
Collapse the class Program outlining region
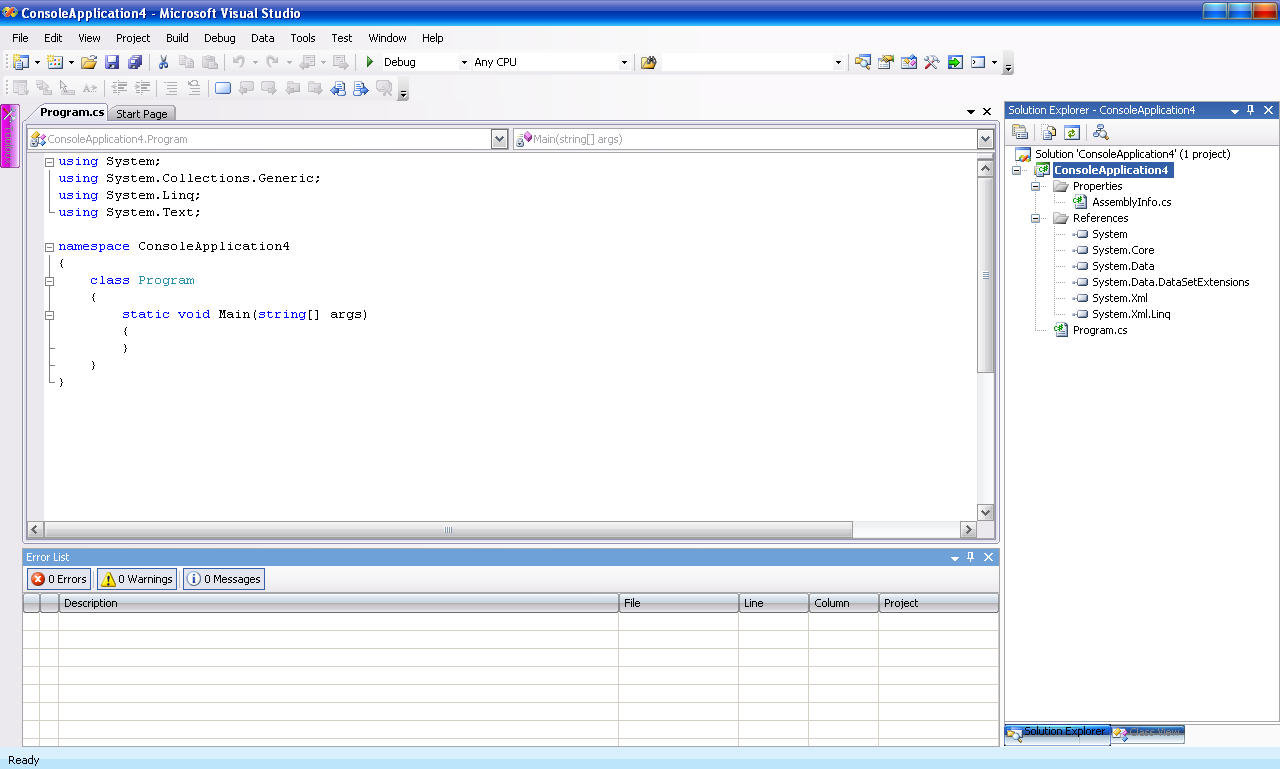point(49,280)
